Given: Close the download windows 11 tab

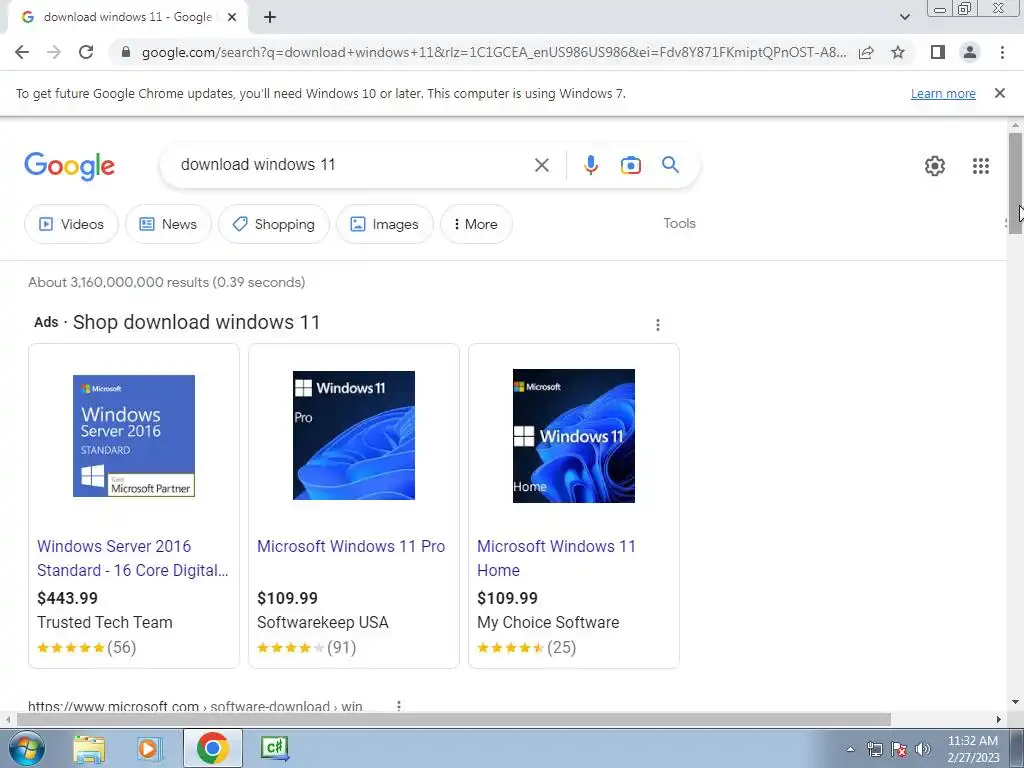Looking at the screenshot, I should 232,18.
